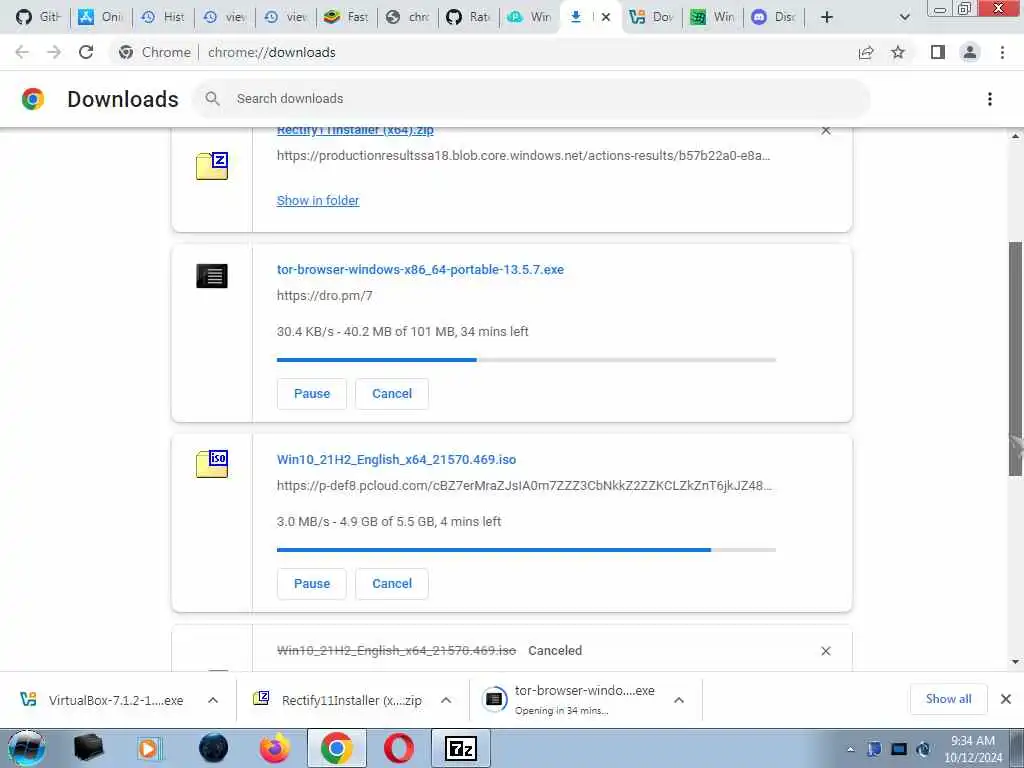Viewport: 1024px width, 768px height.
Task: Pause the Win10_21H2 ISO download
Action: [312, 584]
